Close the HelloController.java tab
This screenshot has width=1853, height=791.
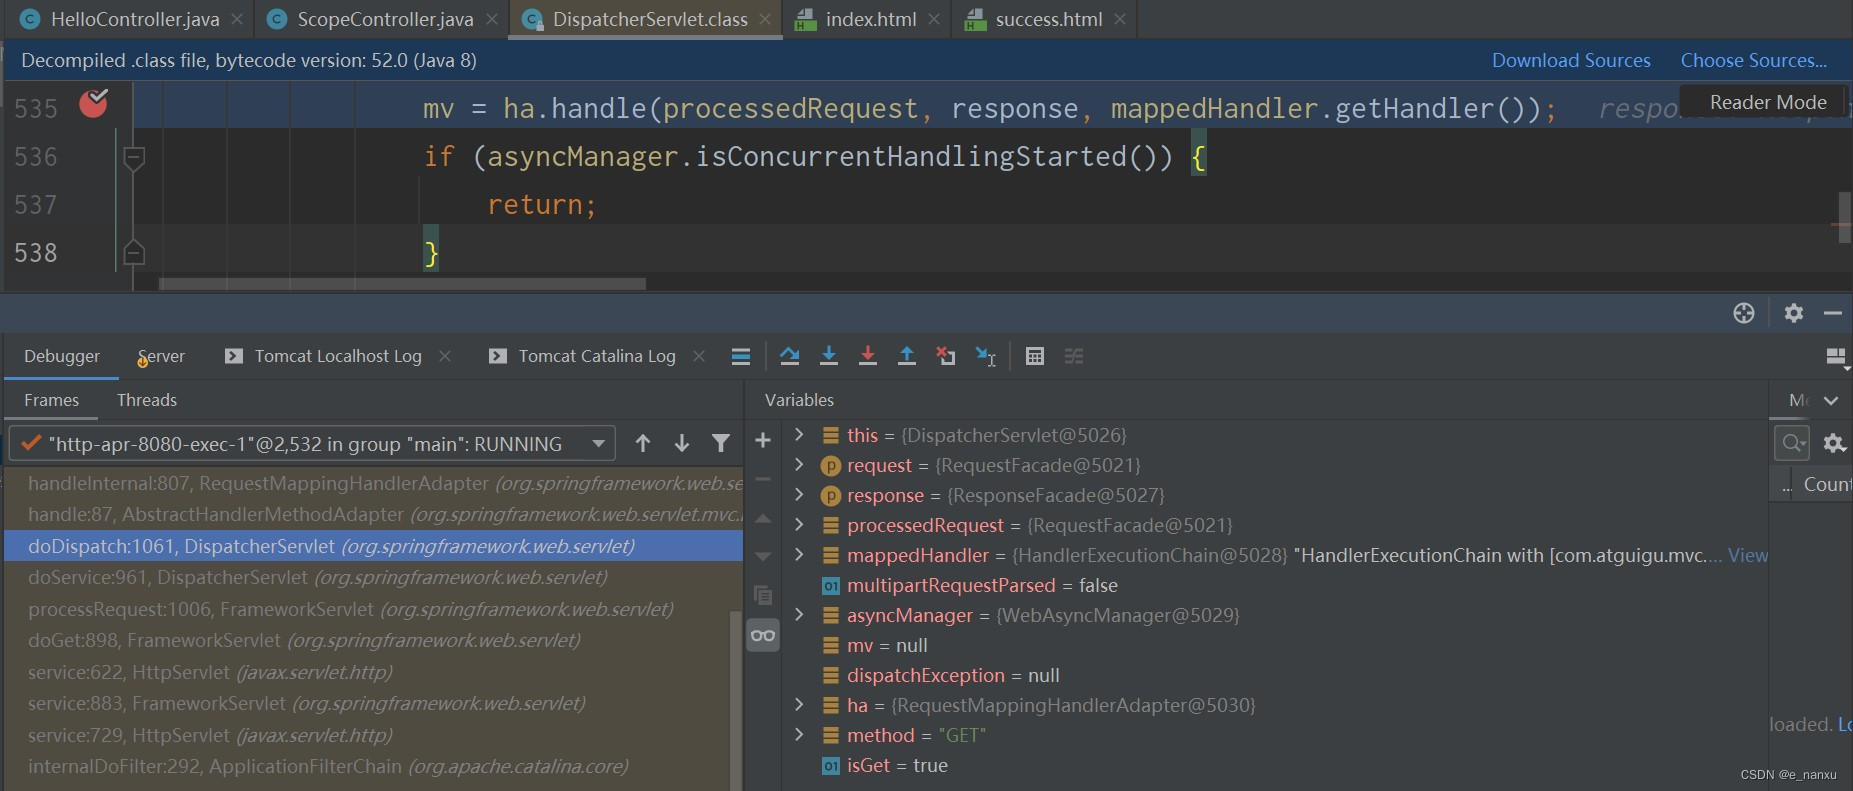237,19
